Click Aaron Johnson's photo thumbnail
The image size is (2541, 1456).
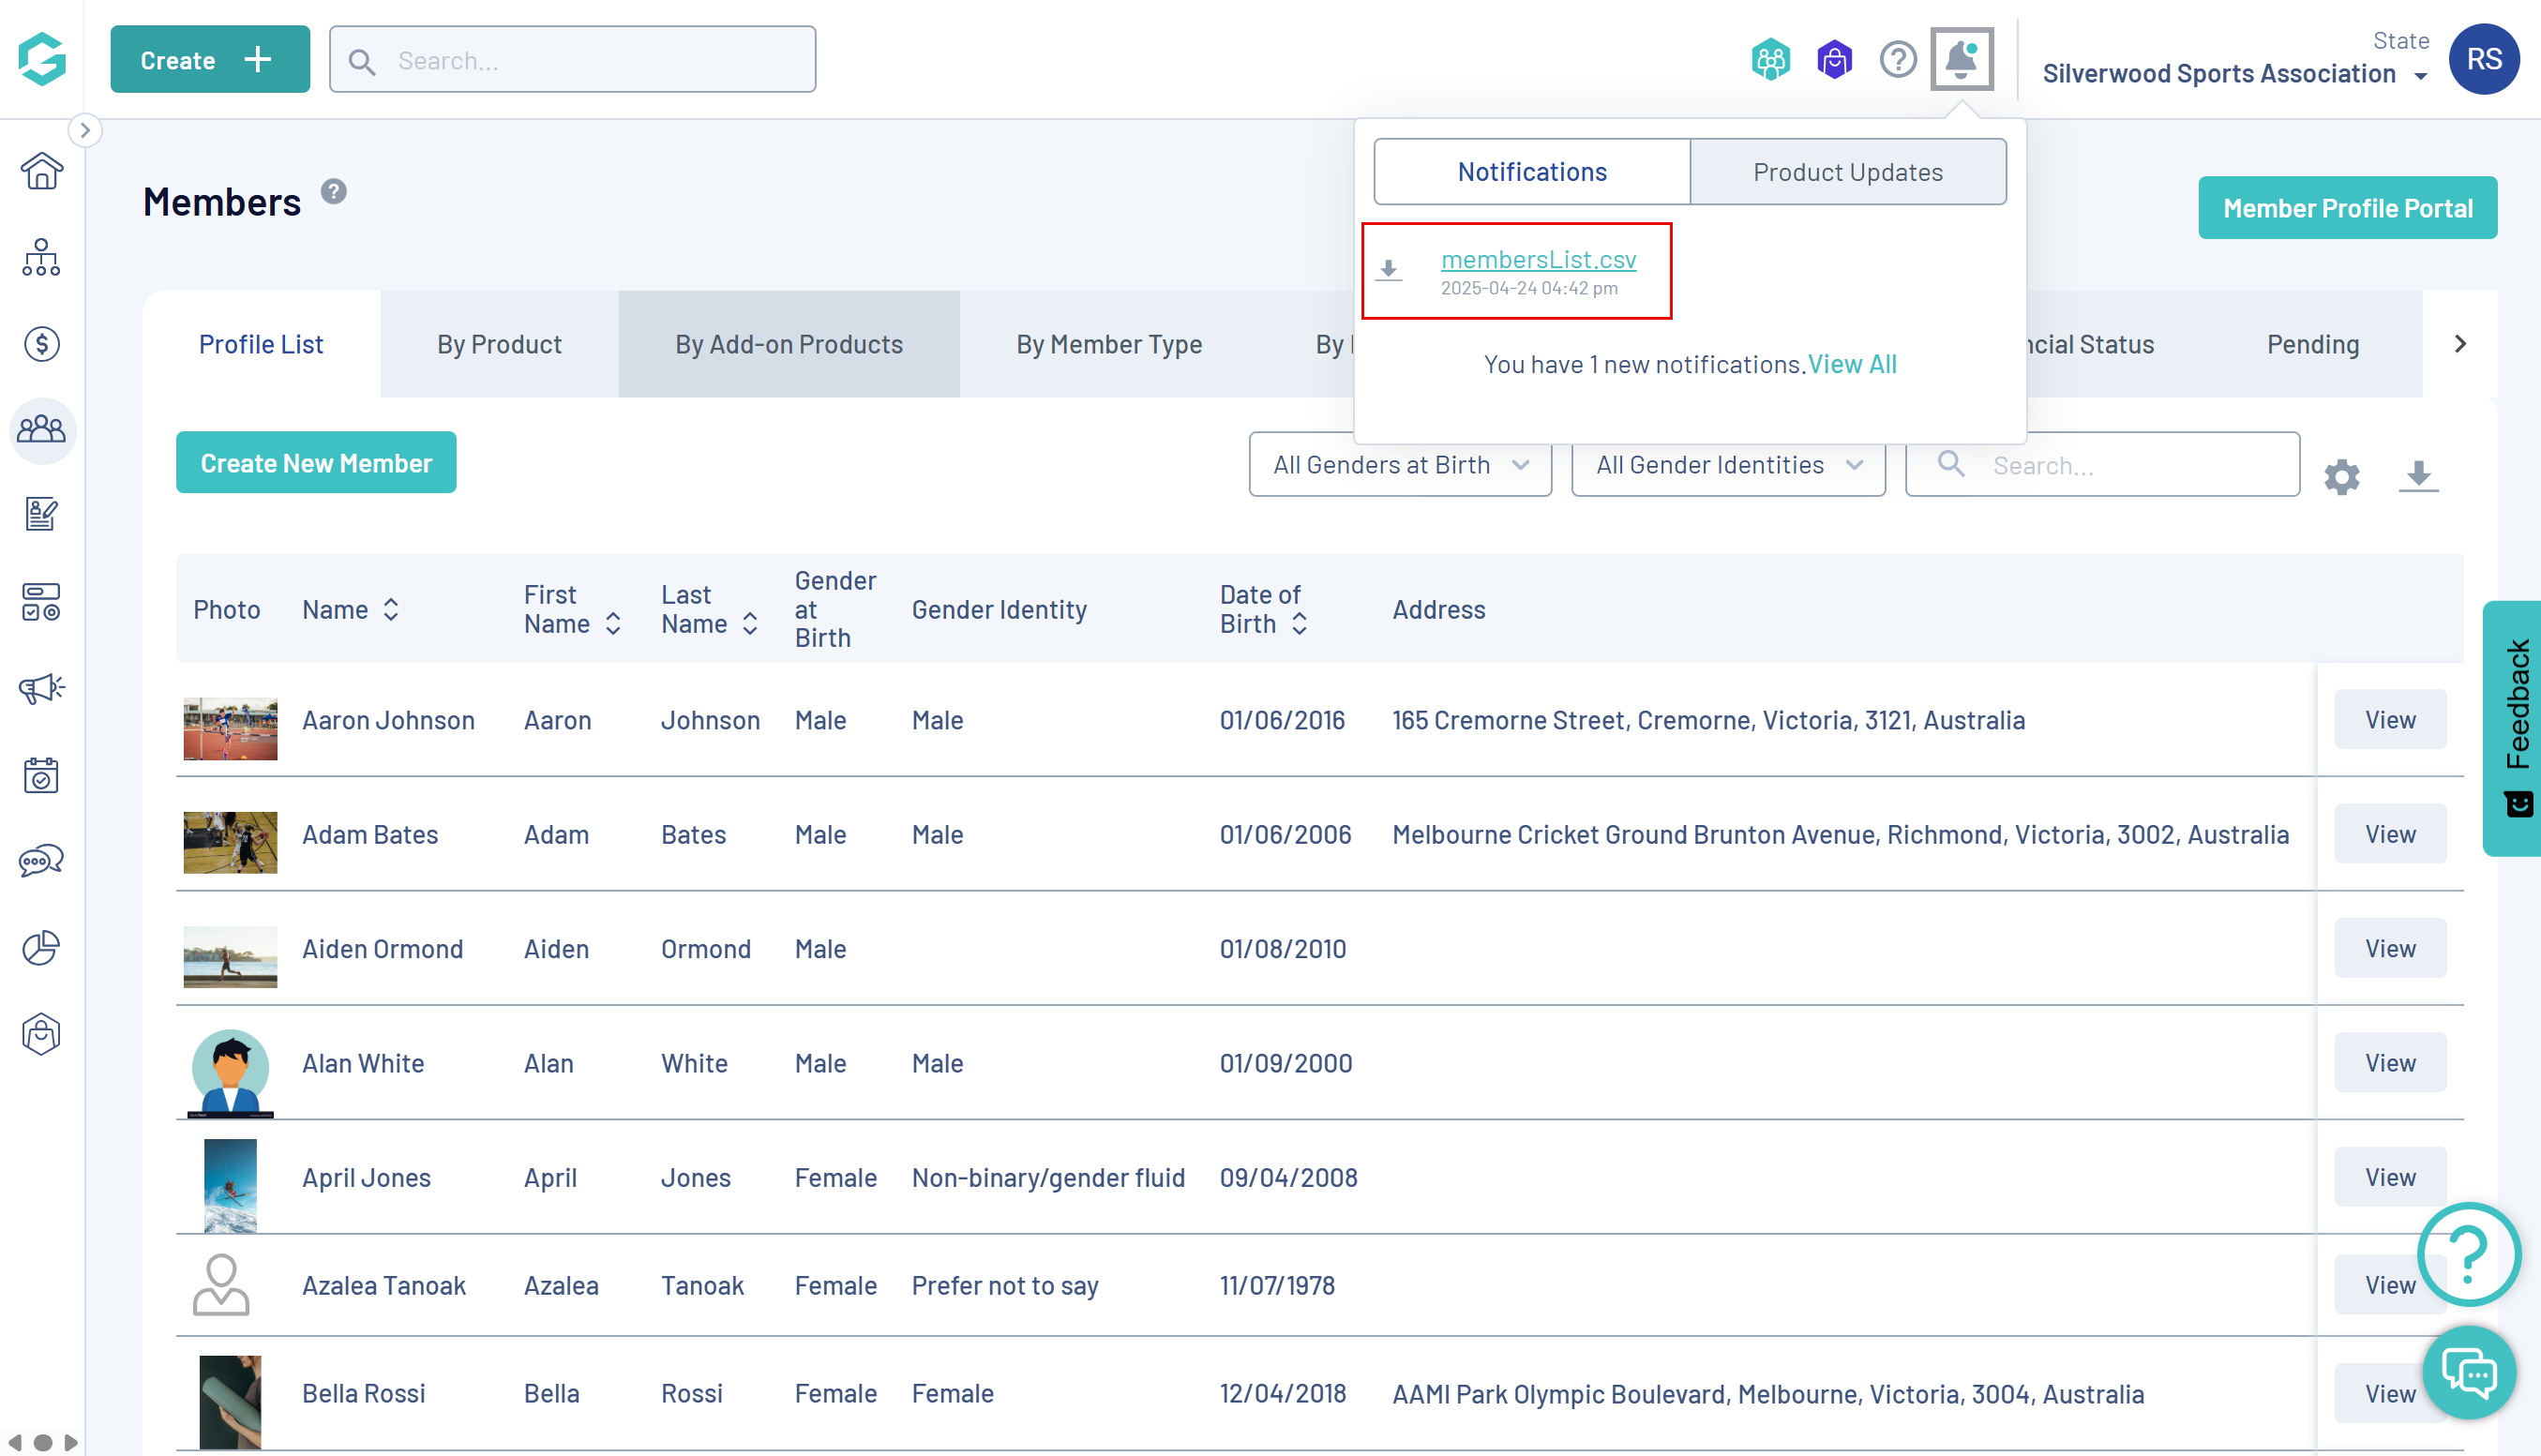tap(230, 728)
